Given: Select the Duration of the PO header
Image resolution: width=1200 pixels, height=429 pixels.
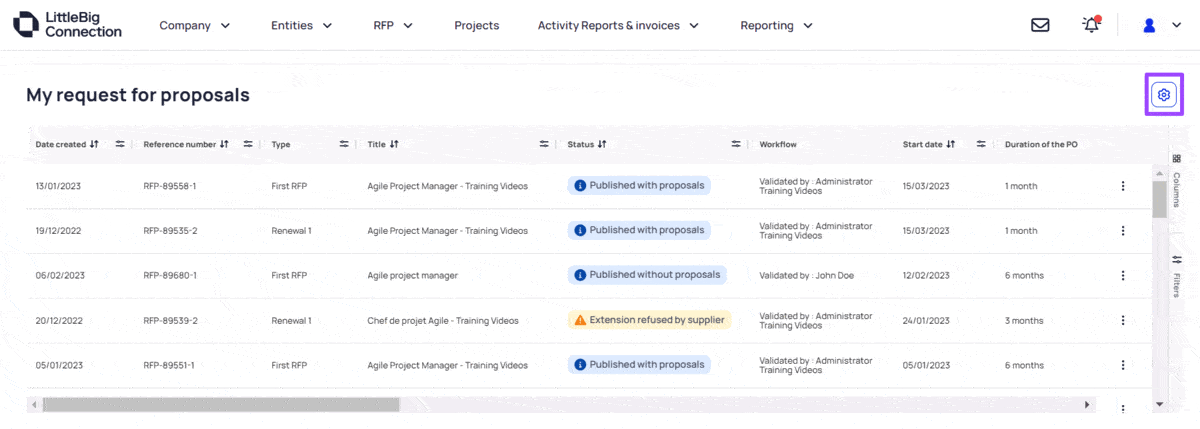Looking at the screenshot, I should 1041,144.
